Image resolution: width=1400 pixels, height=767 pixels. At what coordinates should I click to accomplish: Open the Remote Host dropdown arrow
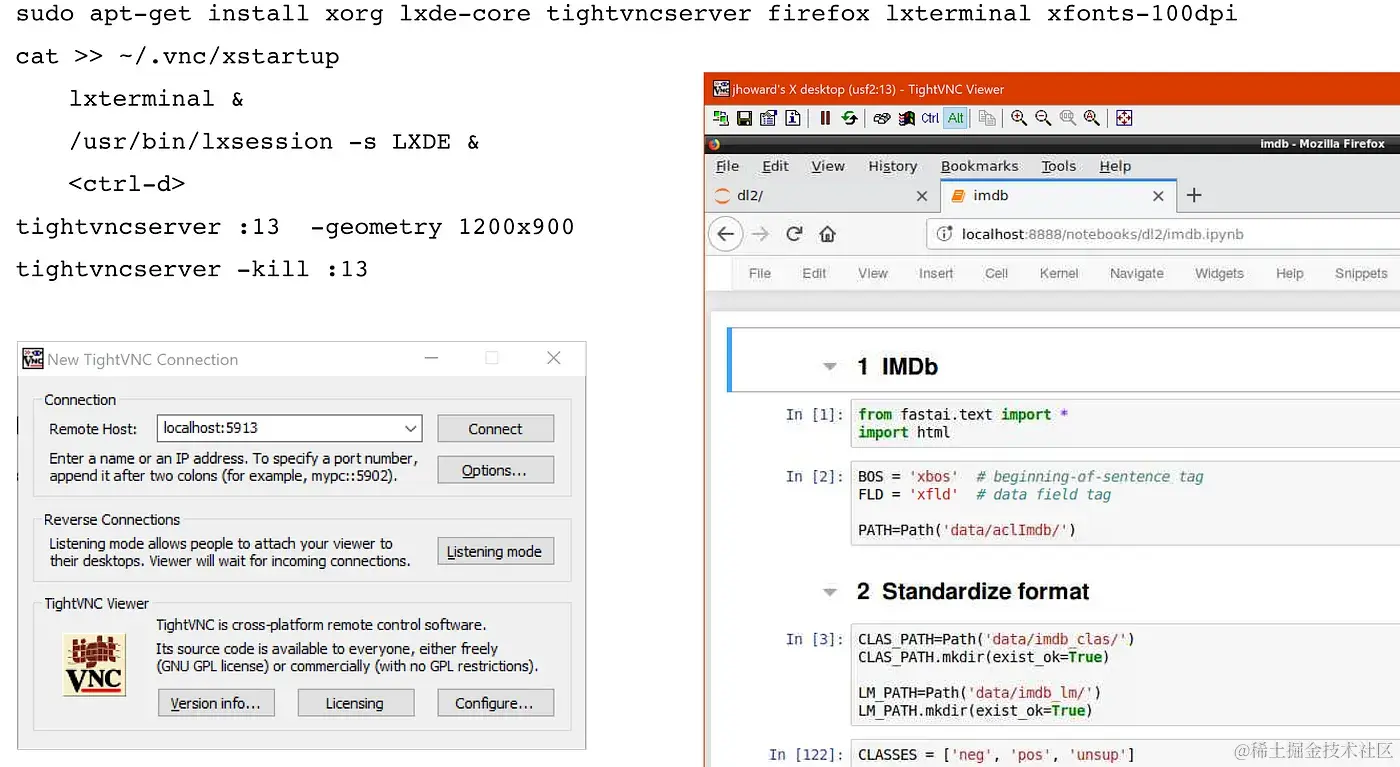(411, 428)
